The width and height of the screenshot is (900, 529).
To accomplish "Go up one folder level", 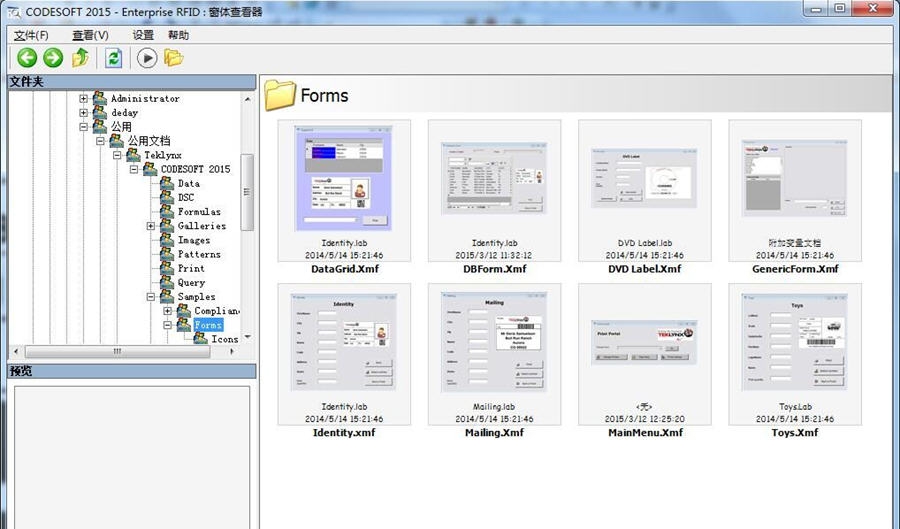I will click(x=80, y=58).
